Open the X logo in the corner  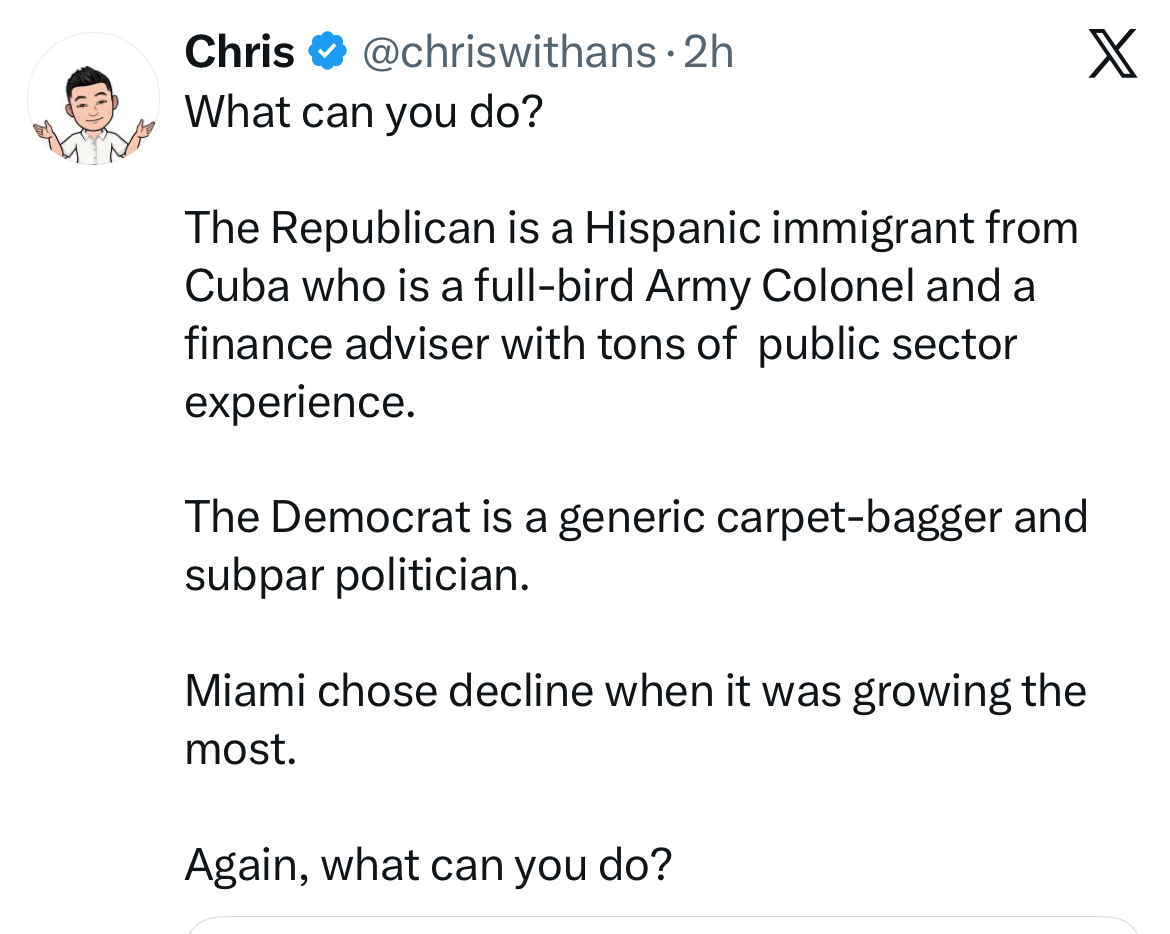click(1112, 54)
